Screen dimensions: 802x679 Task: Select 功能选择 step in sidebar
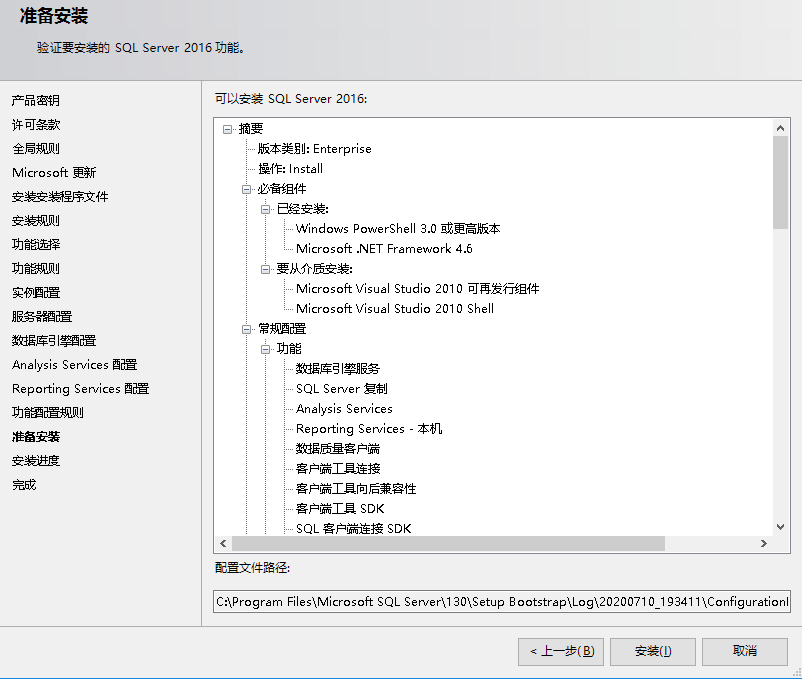[36, 244]
